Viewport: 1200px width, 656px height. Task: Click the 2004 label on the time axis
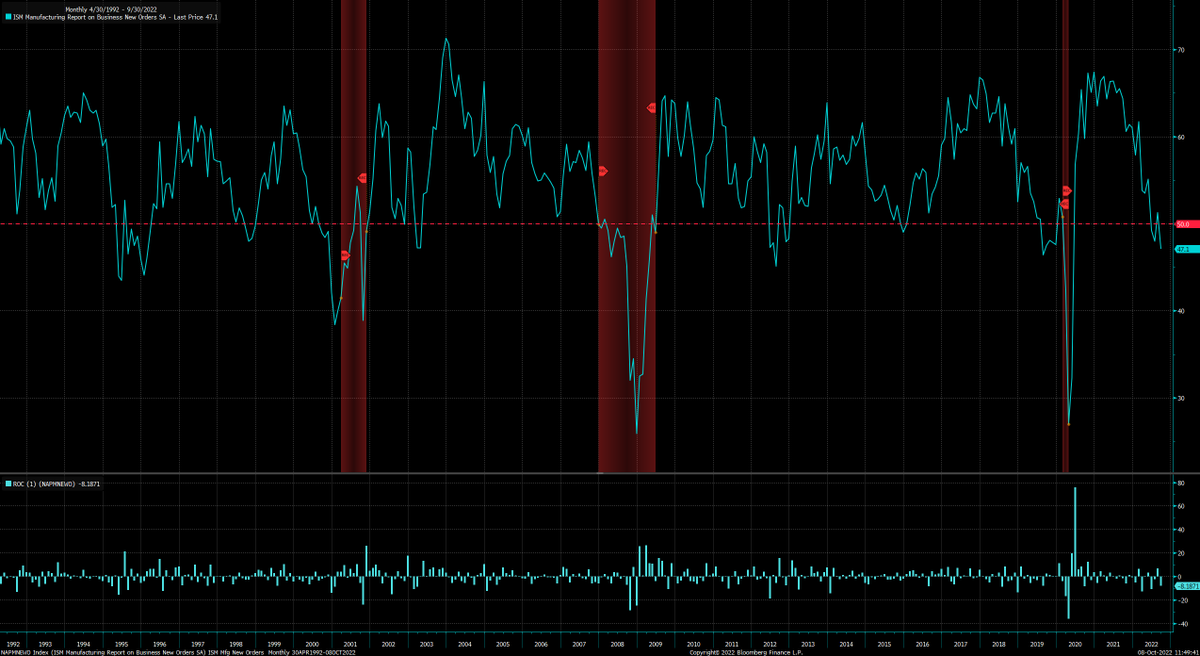tap(464, 644)
